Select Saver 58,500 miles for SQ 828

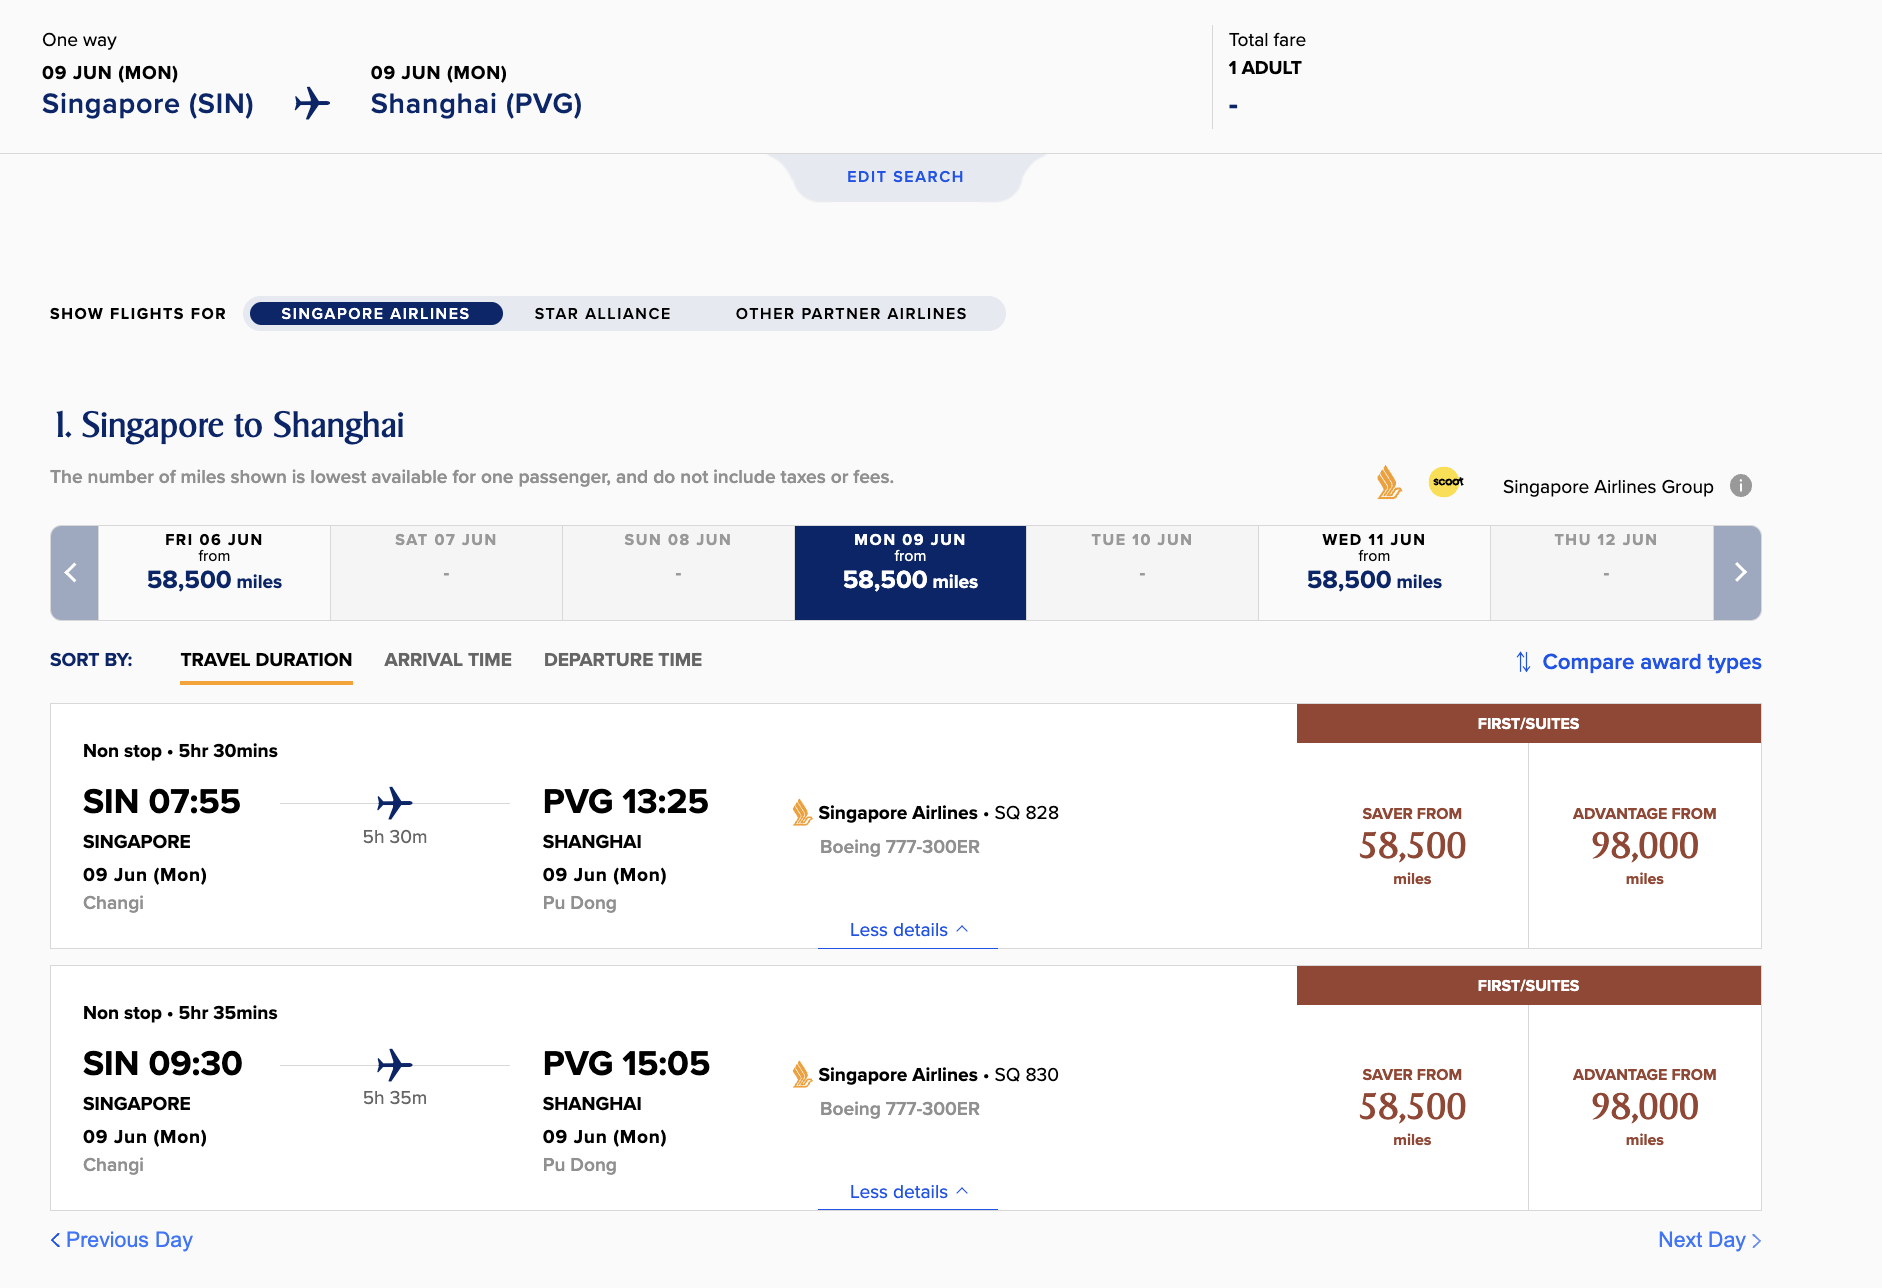[x=1412, y=846]
